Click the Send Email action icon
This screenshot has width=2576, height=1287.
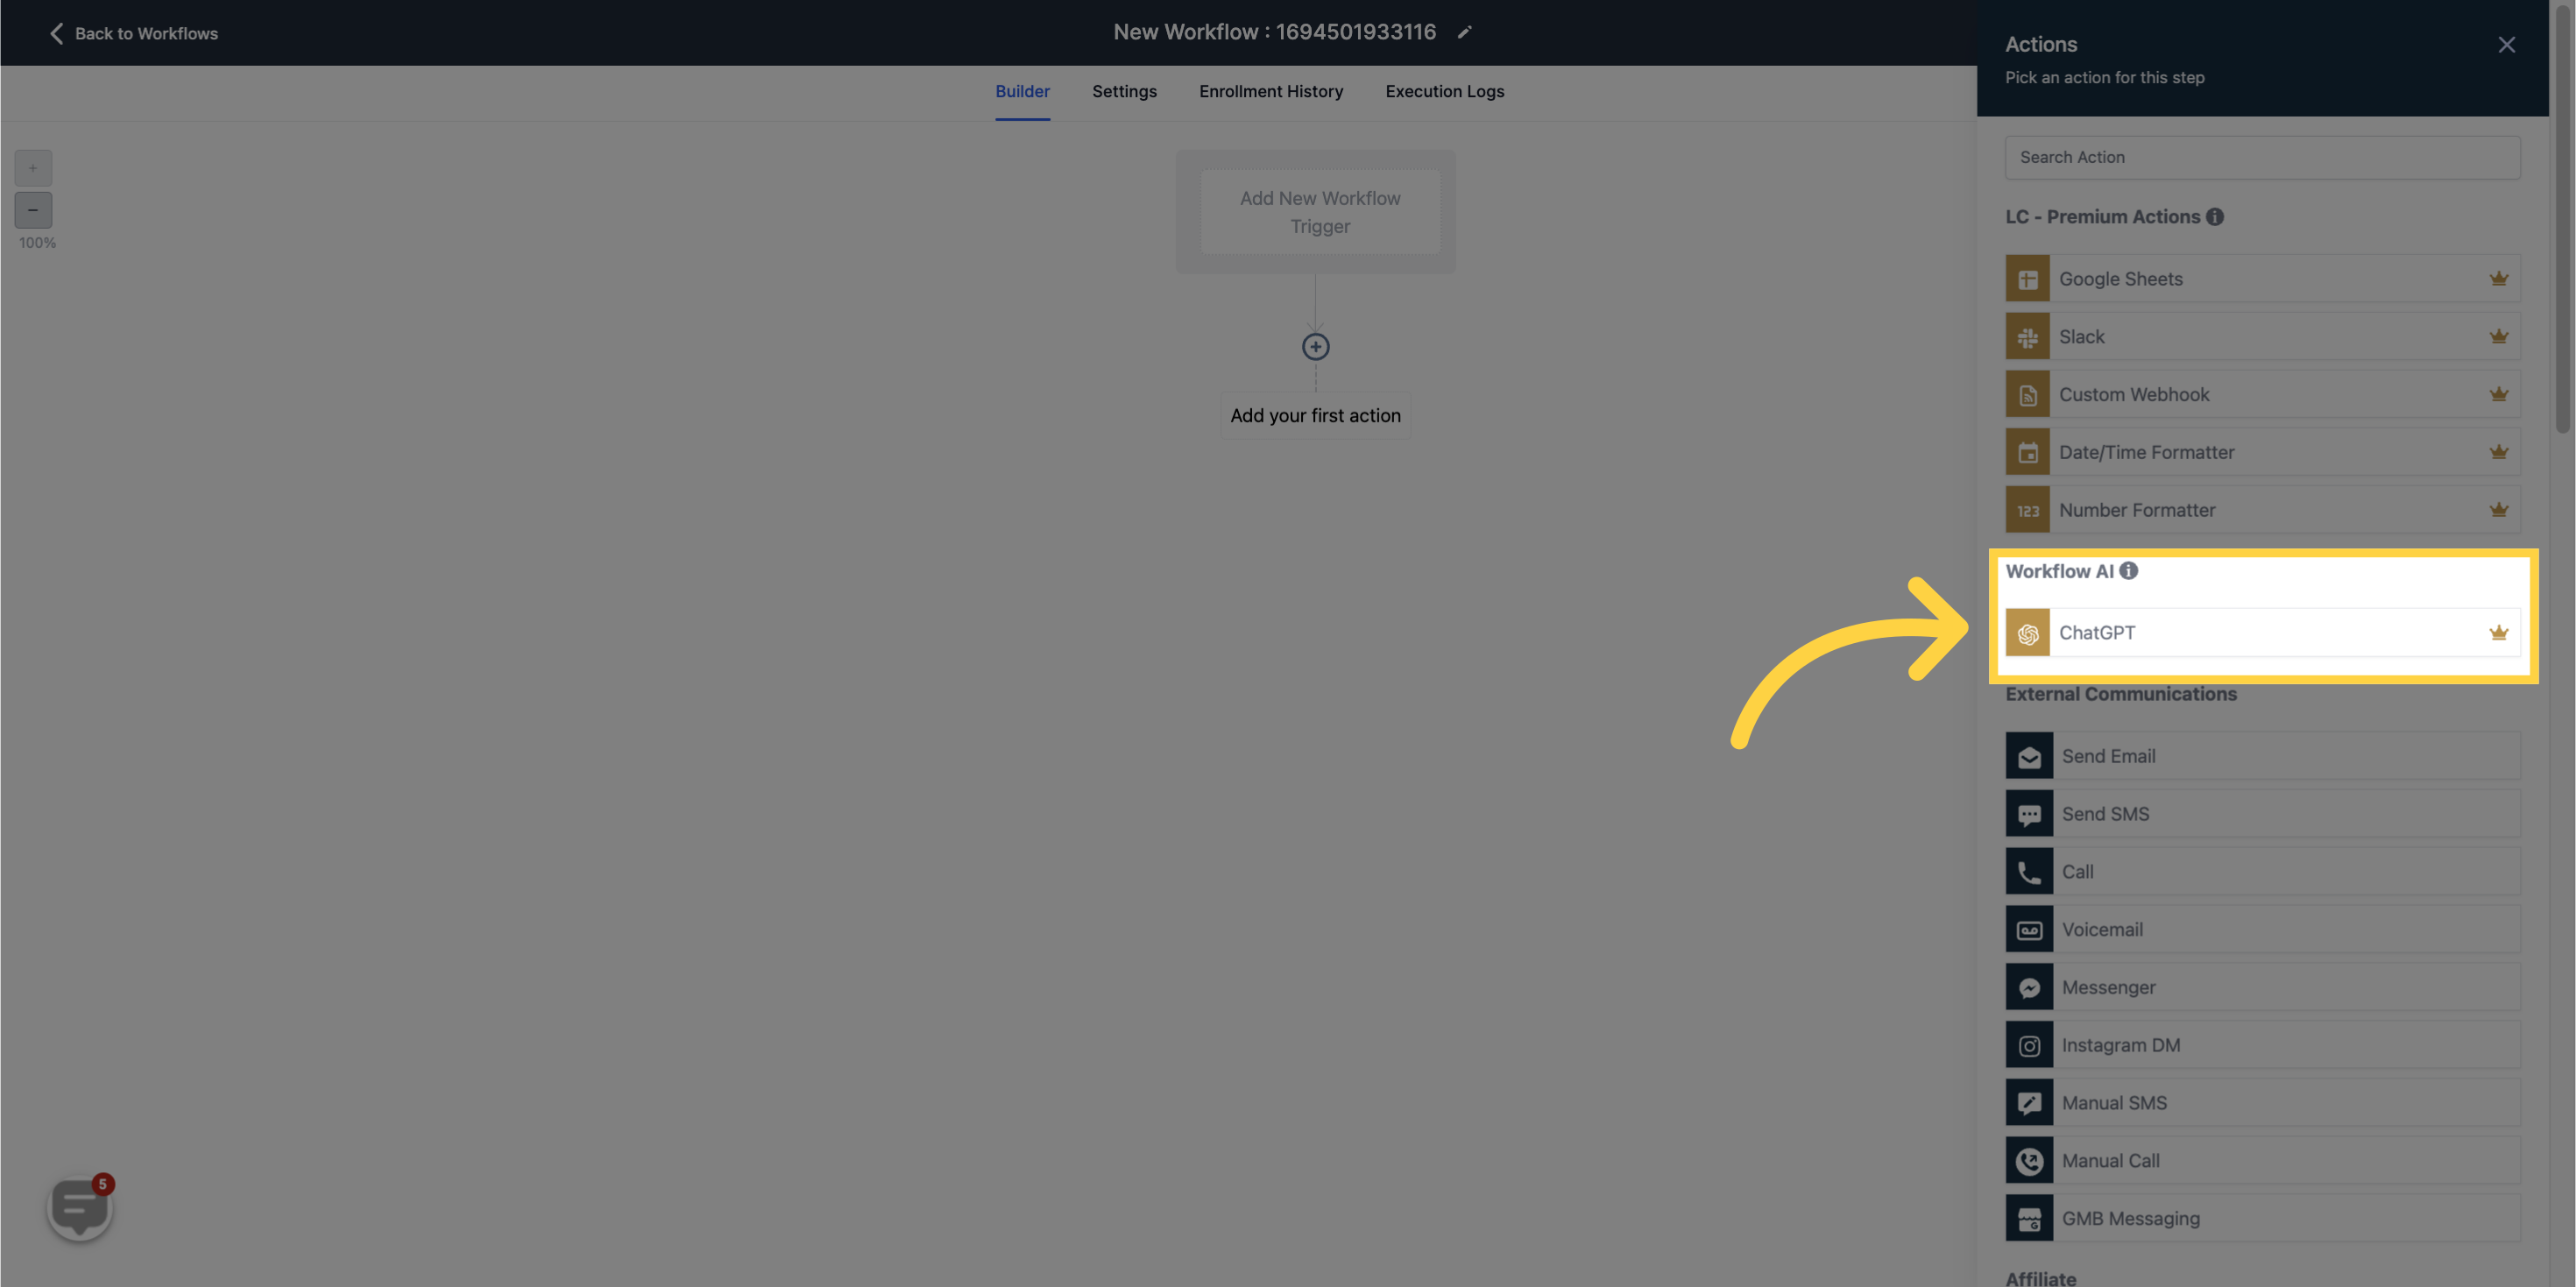(x=2031, y=754)
